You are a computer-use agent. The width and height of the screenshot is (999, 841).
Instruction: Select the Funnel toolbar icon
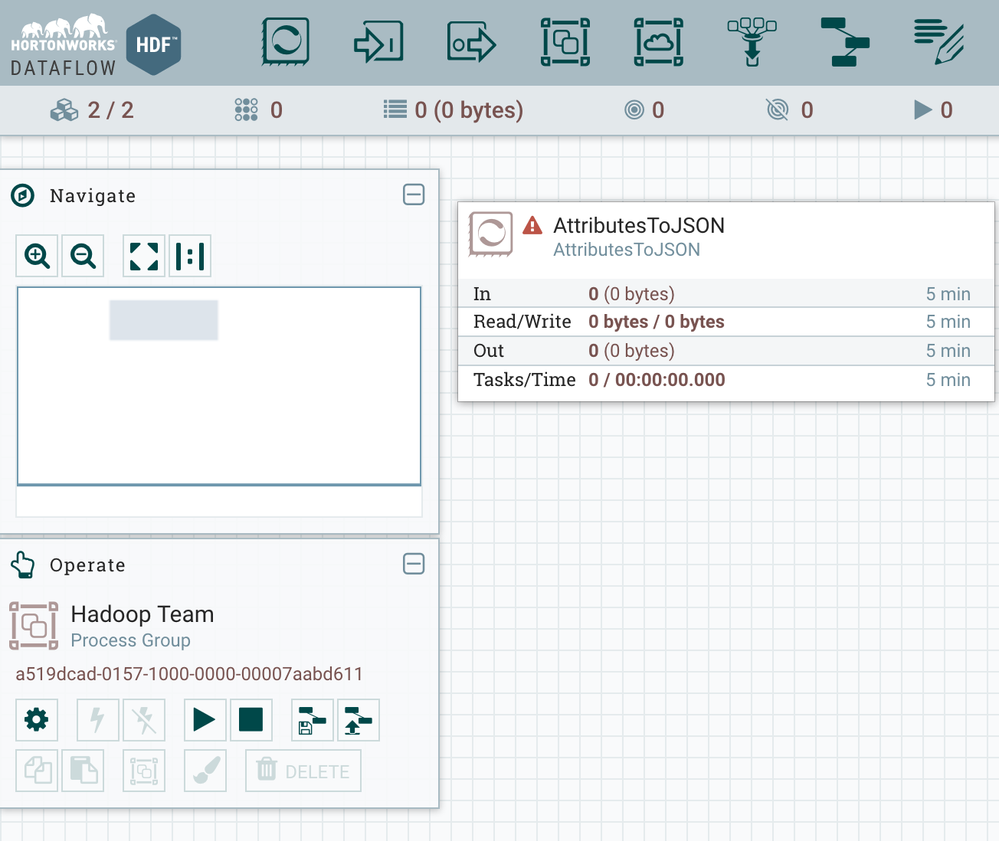coord(752,42)
